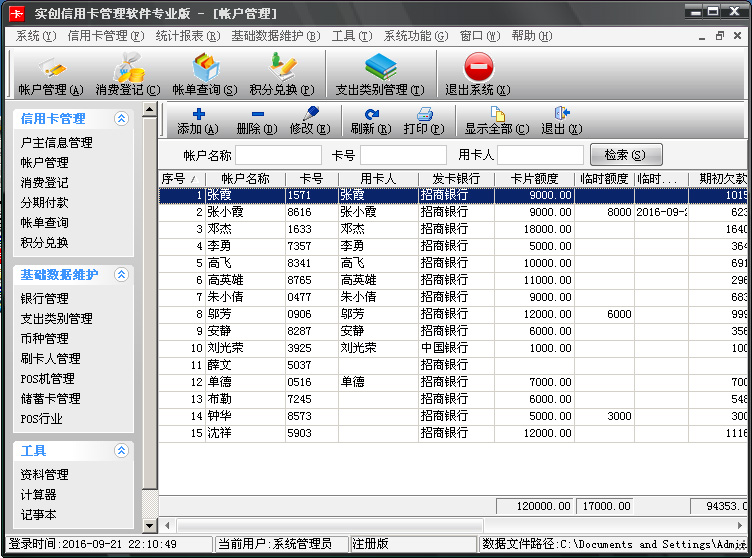This screenshot has width=752, height=558.
Task: Click the 检索 search button
Action: coord(626,155)
